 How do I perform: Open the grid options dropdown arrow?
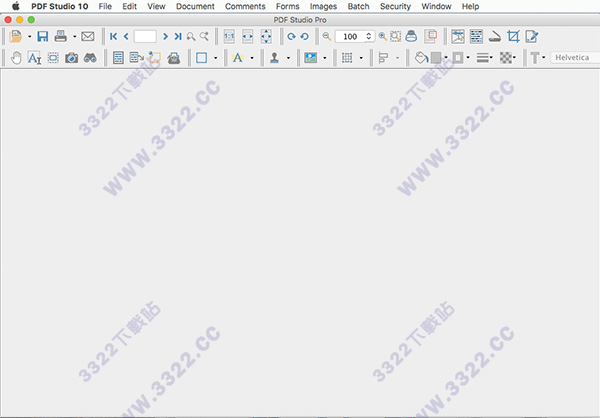tap(361, 58)
